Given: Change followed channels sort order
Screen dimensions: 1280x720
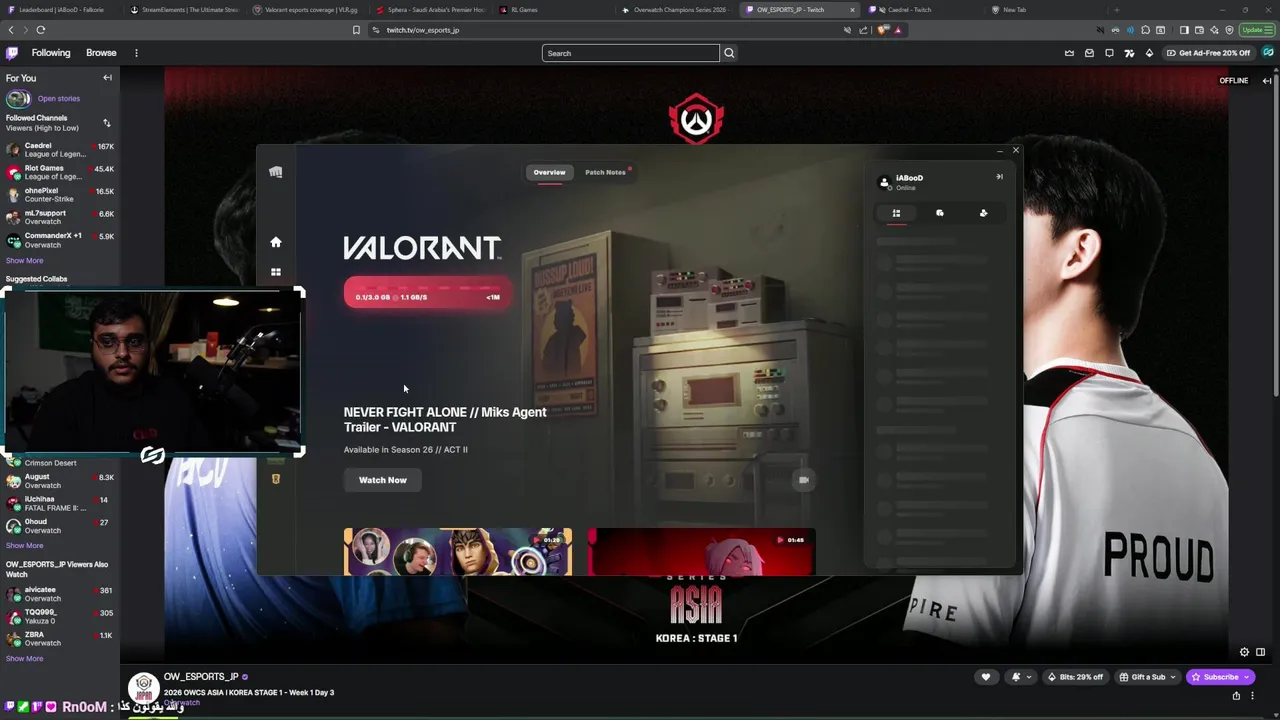Looking at the screenshot, I should click(107, 123).
